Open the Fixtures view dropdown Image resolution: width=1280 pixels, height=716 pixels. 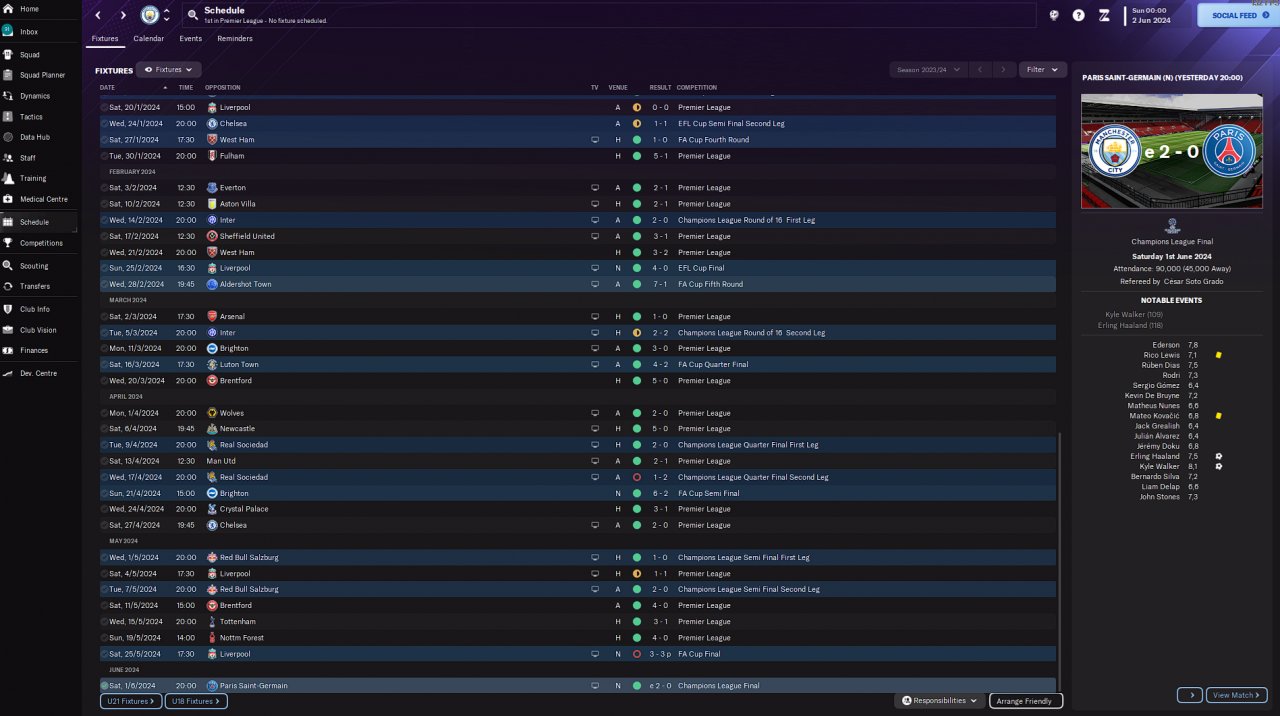169,70
